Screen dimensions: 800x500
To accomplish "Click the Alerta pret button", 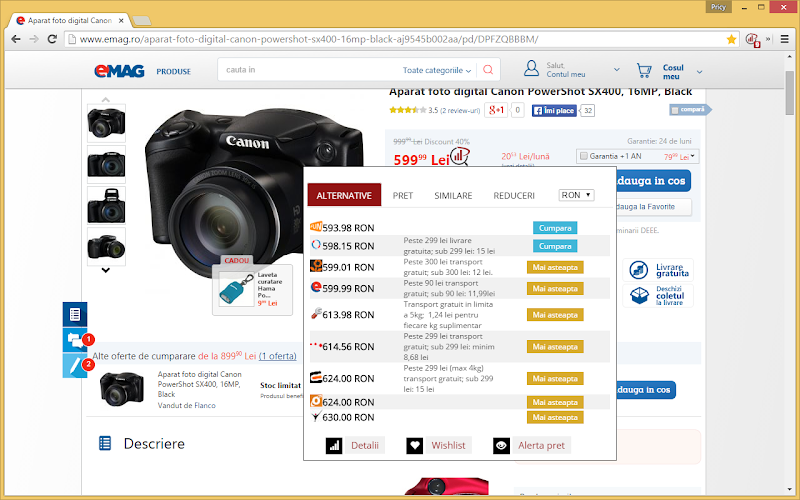I will pos(541,445).
